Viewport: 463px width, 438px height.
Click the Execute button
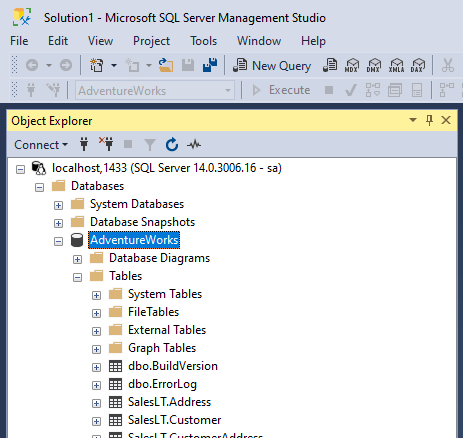coord(281,90)
